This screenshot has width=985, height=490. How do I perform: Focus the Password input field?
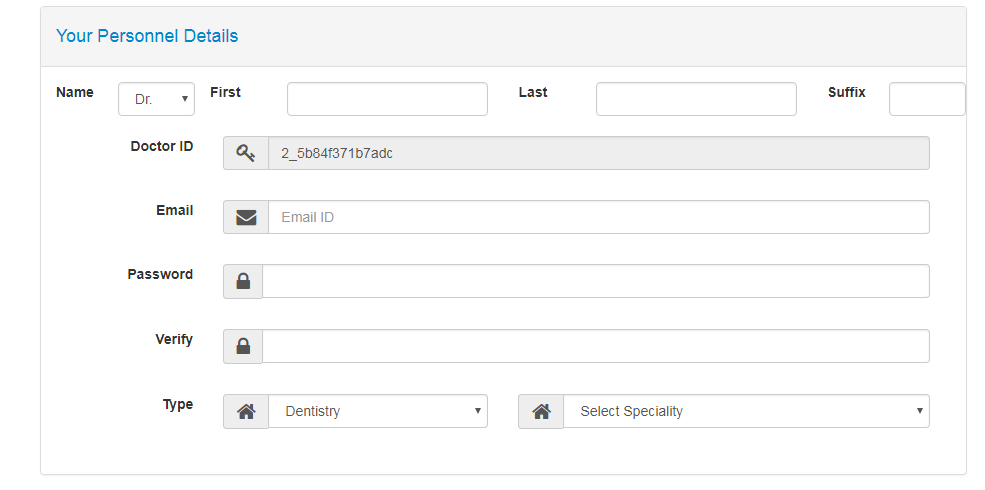595,282
